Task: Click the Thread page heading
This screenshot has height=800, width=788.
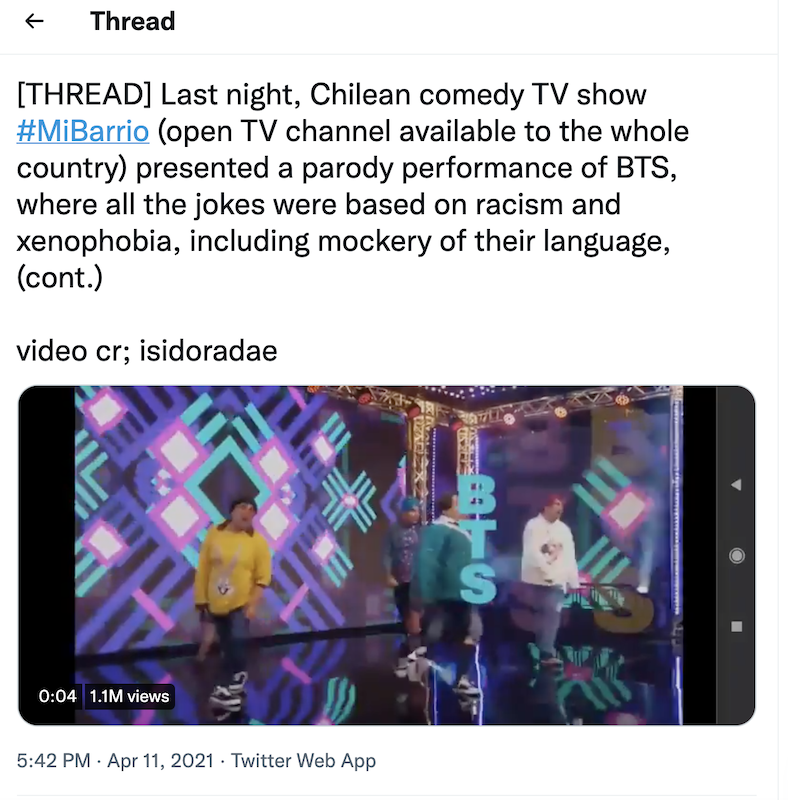Action: pyautogui.click(x=132, y=21)
